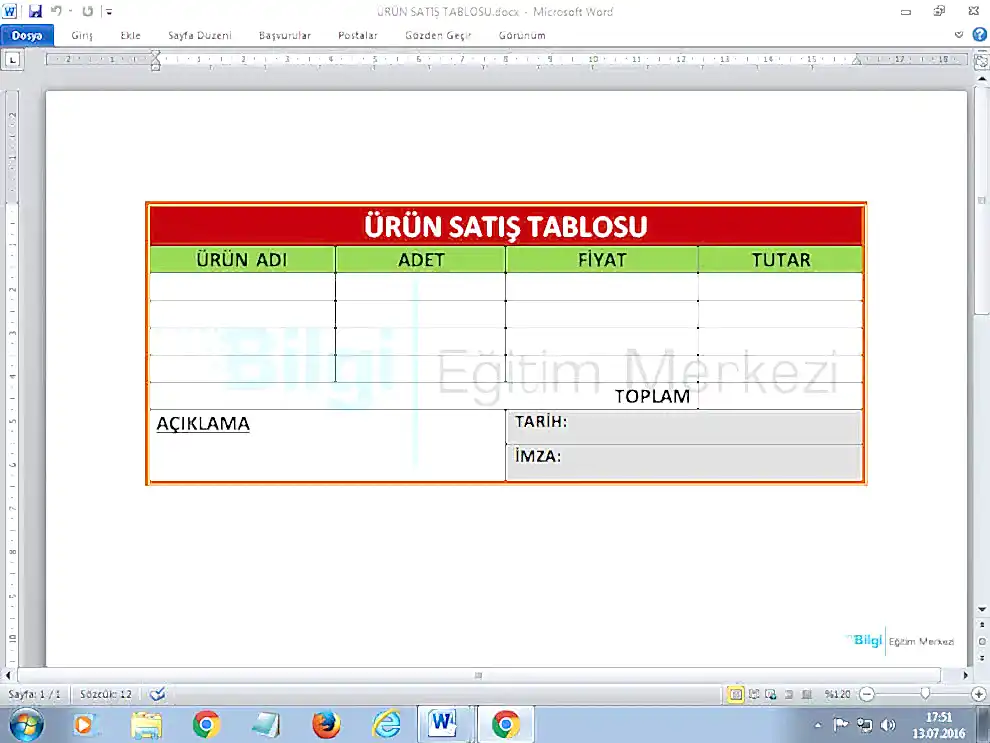The width and height of the screenshot is (990, 743).
Task: Click the %120 zoom level button
Action: pyautogui.click(x=837, y=694)
